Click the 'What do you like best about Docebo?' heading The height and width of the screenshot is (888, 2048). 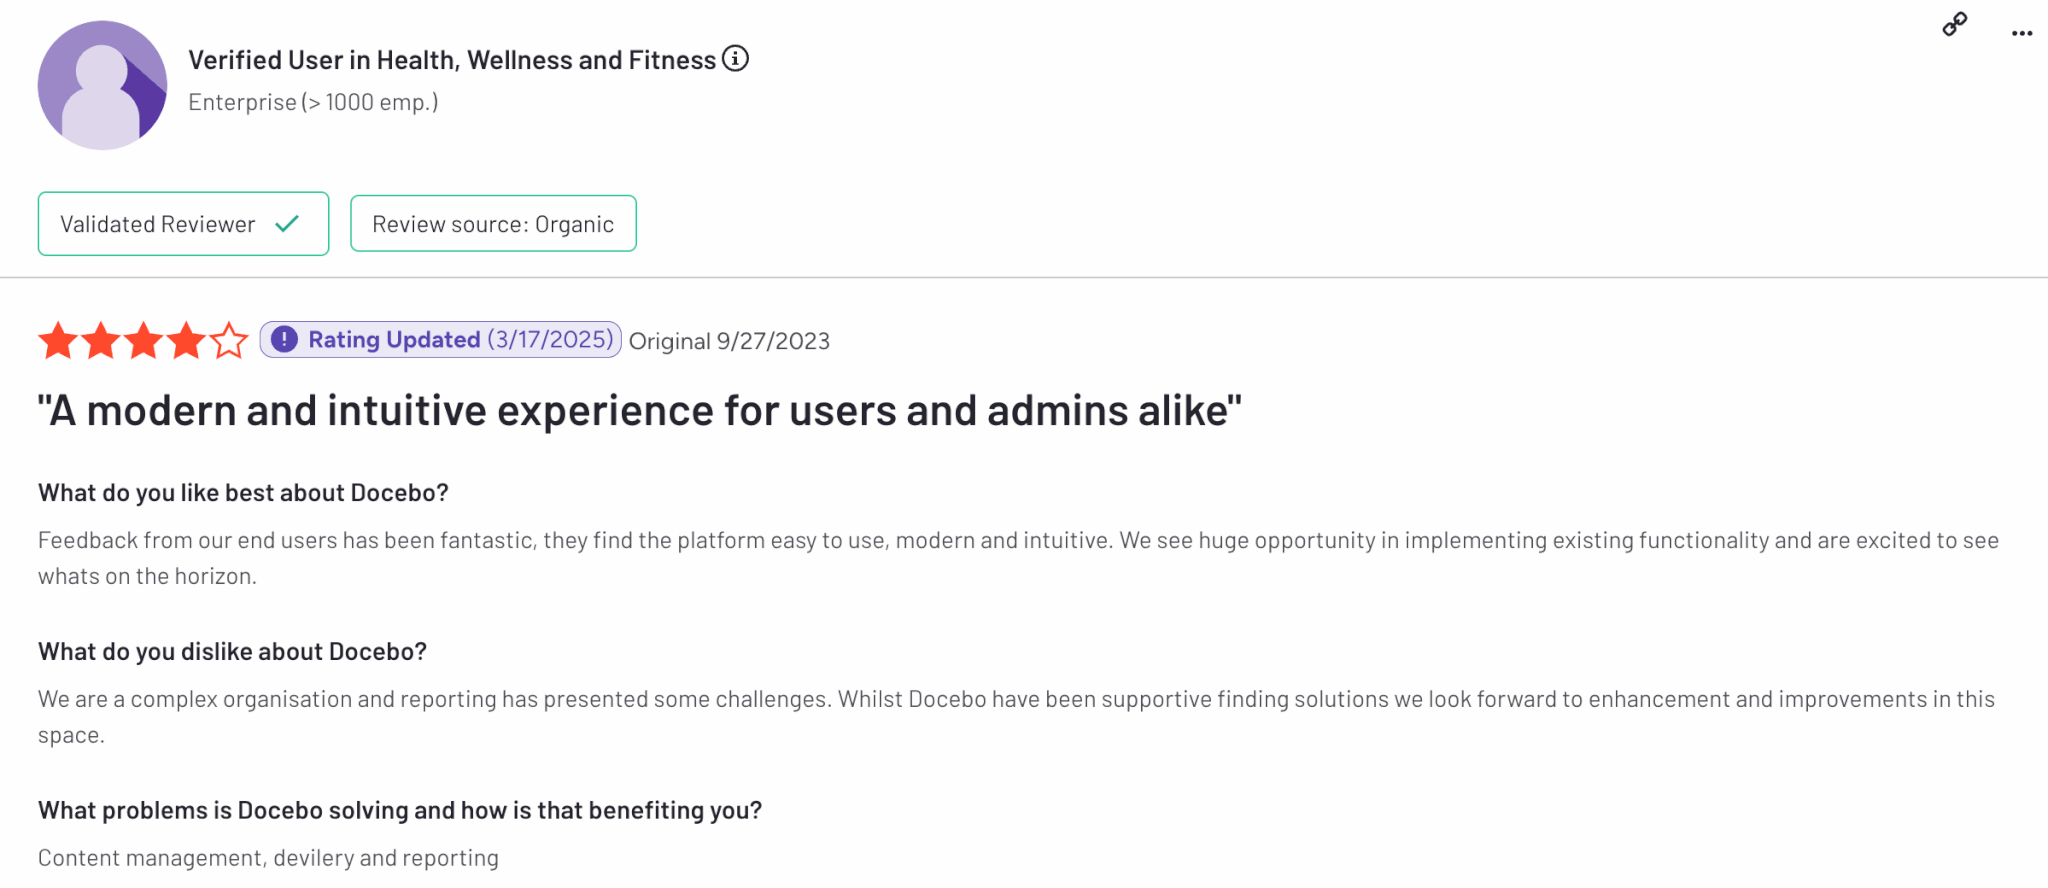243,493
